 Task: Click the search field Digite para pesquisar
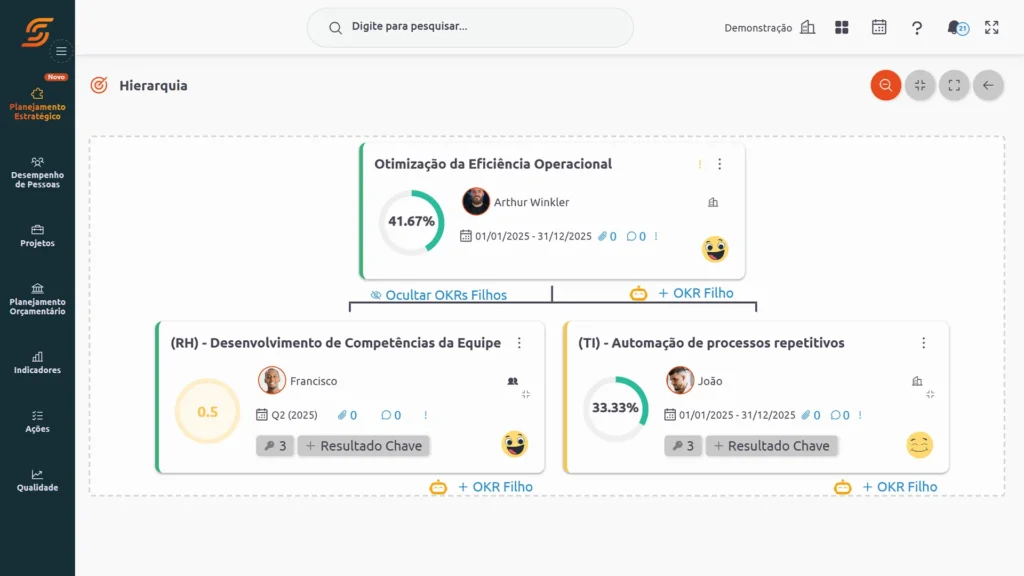(x=470, y=27)
